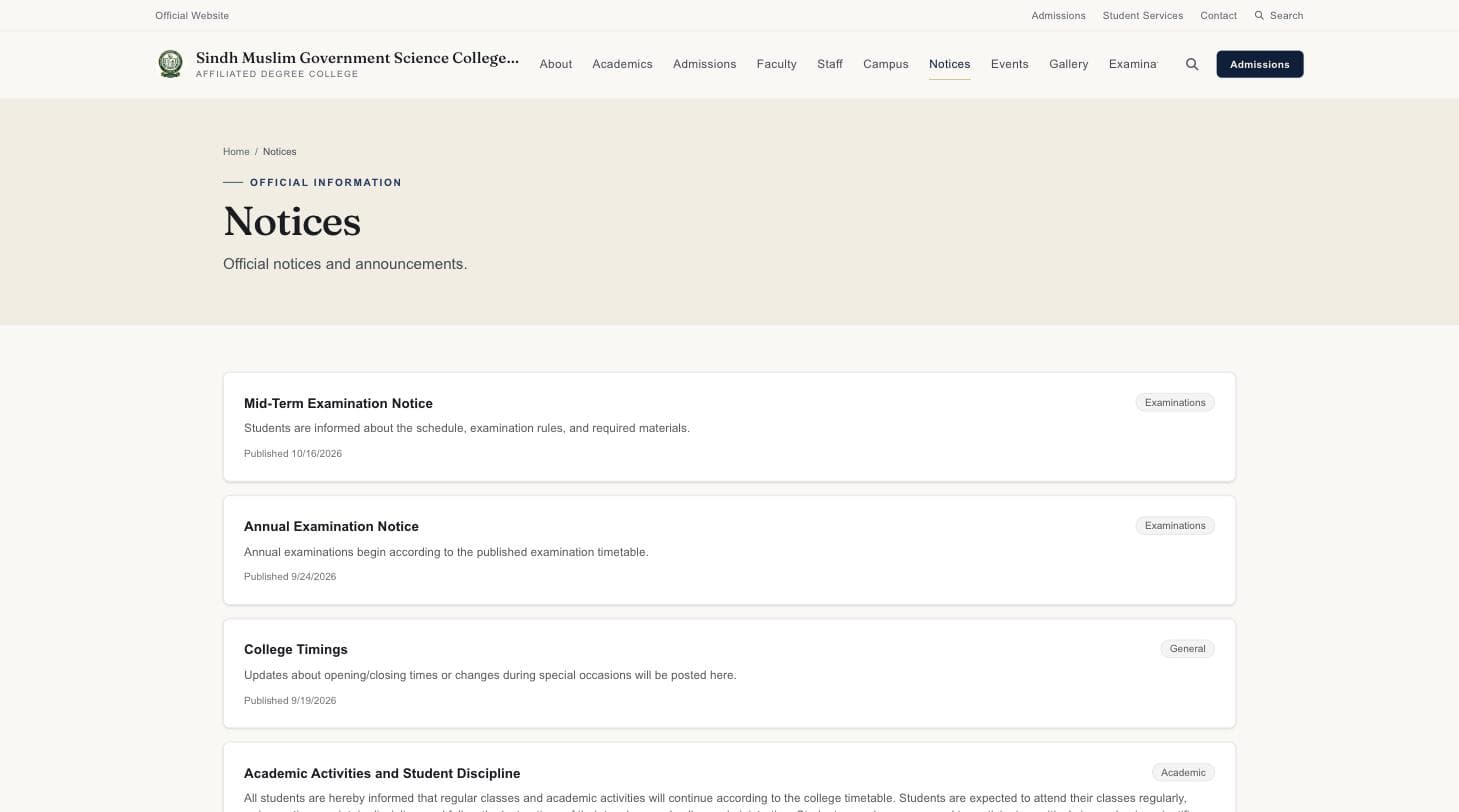1459x812 pixels.
Task: Click the Notices breadcrumb
Action: [x=279, y=152]
